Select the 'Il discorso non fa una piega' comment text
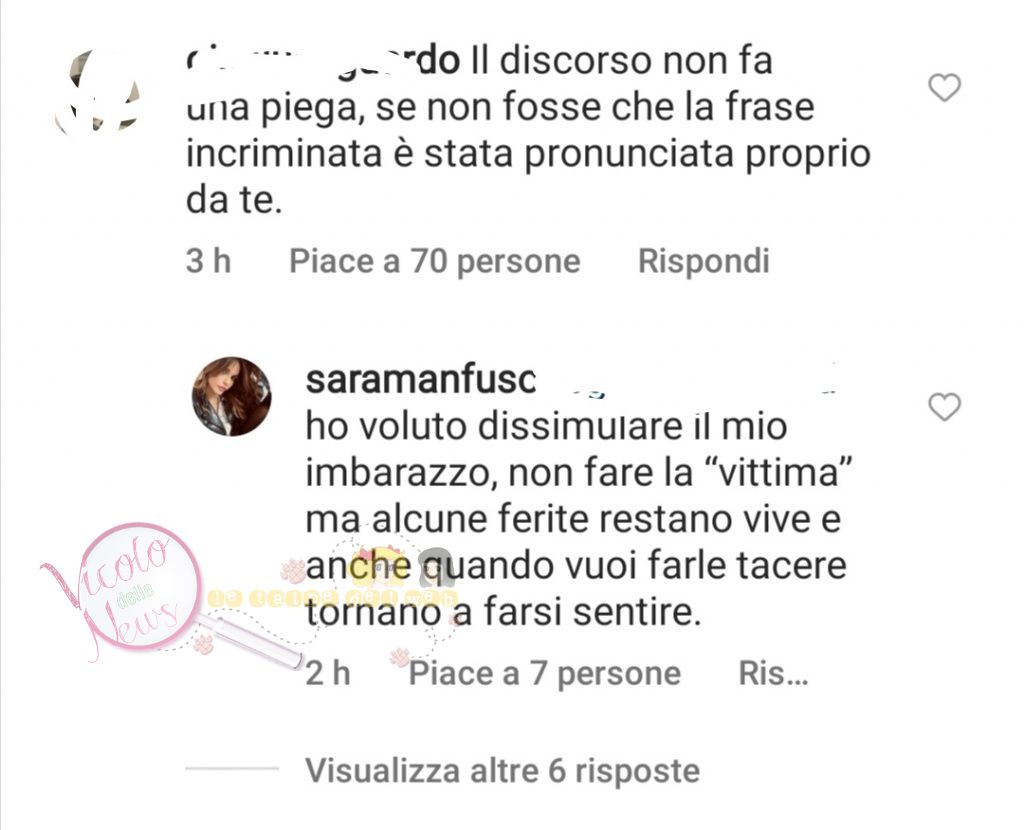Viewport: 1024px width, 830px height. 528,131
